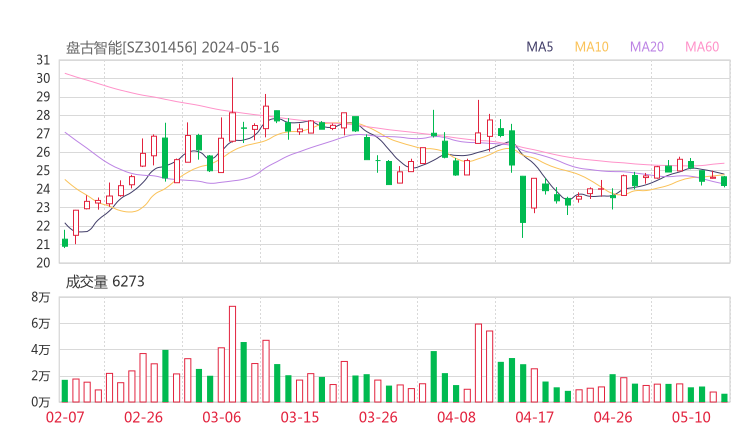The image size is (740, 440).
Task: Click the 8万 volume axis label
Action: [x=41, y=297]
